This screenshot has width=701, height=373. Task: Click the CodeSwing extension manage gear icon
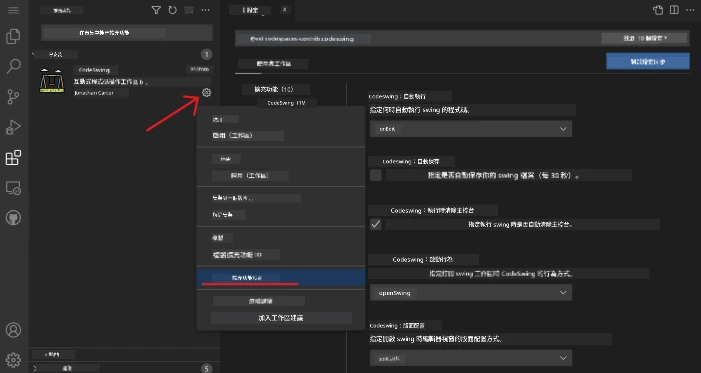(206, 93)
